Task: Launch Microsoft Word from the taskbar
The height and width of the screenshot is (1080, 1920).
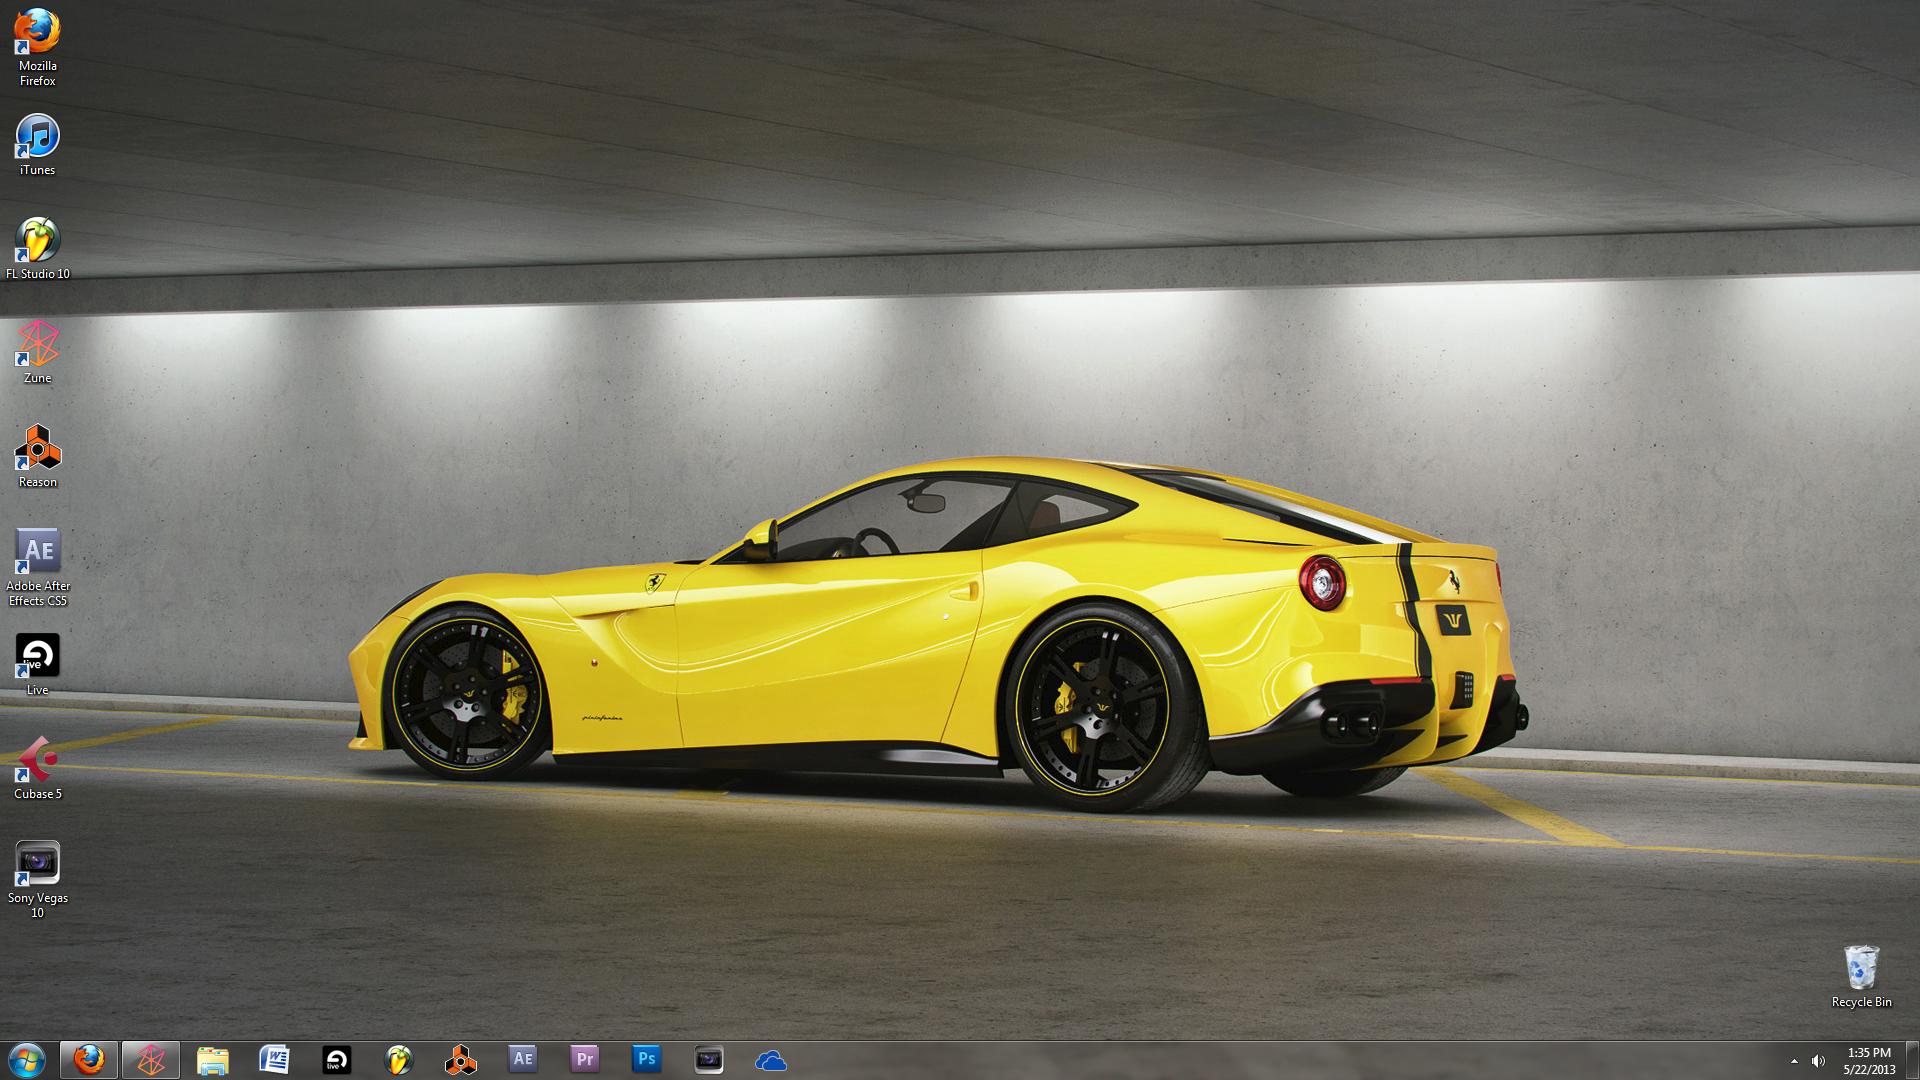Action: point(275,1059)
